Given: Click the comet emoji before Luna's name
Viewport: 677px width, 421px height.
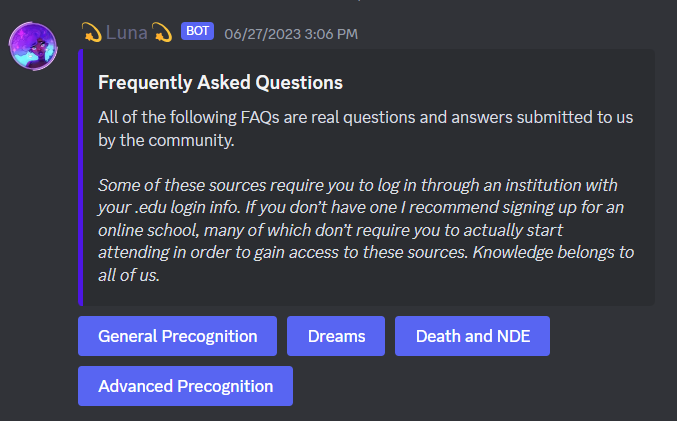Looking at the screenshot, I should pyautogui.click(x=91, y=33).
